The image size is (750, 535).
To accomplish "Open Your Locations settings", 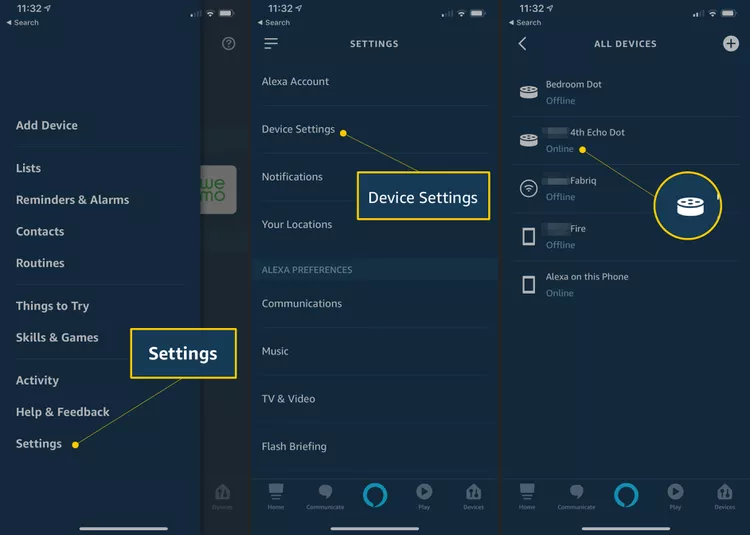I will (x=375, y=225).
